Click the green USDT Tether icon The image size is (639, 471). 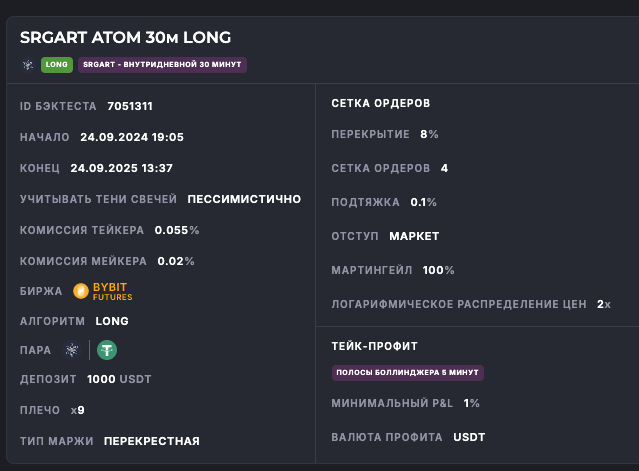(107, 350)
